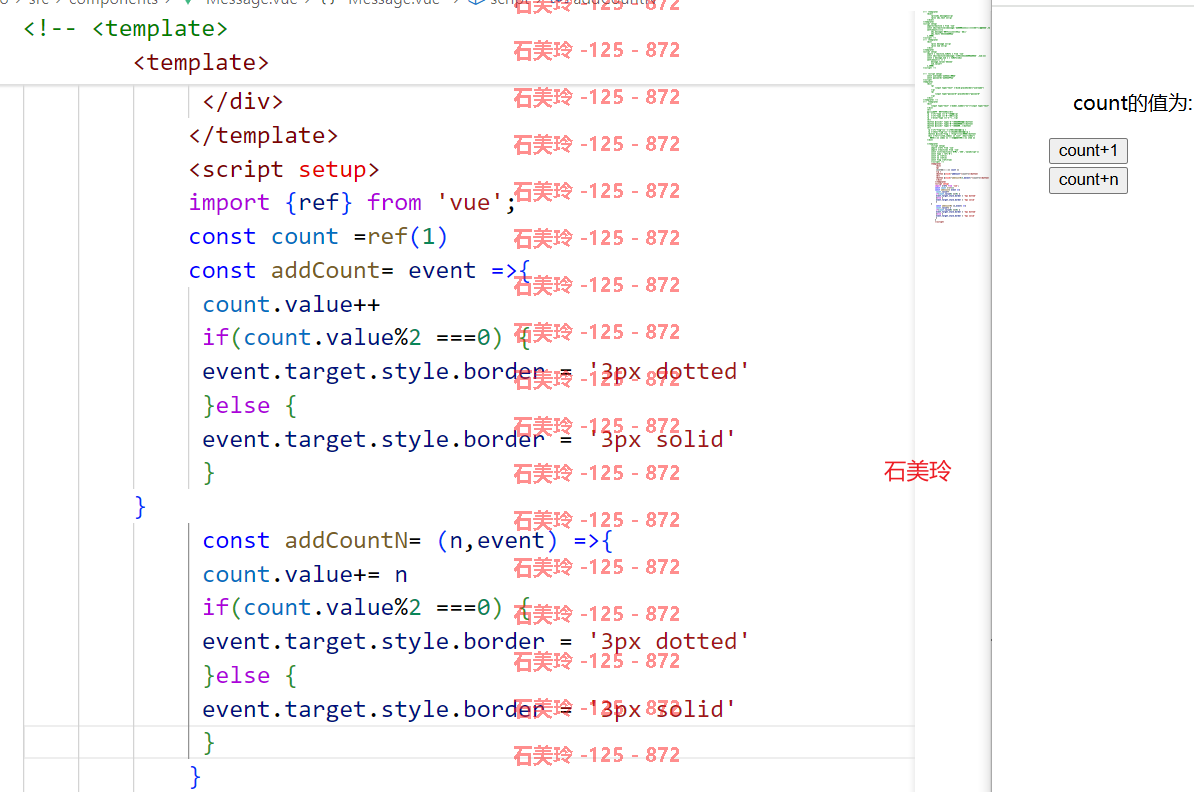Click the 'const count =ref(1)' line

click(x=318, y=237)
